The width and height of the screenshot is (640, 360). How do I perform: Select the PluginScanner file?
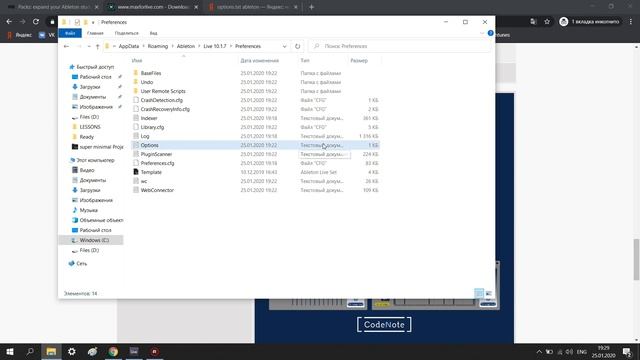click(x=156, y=154)
